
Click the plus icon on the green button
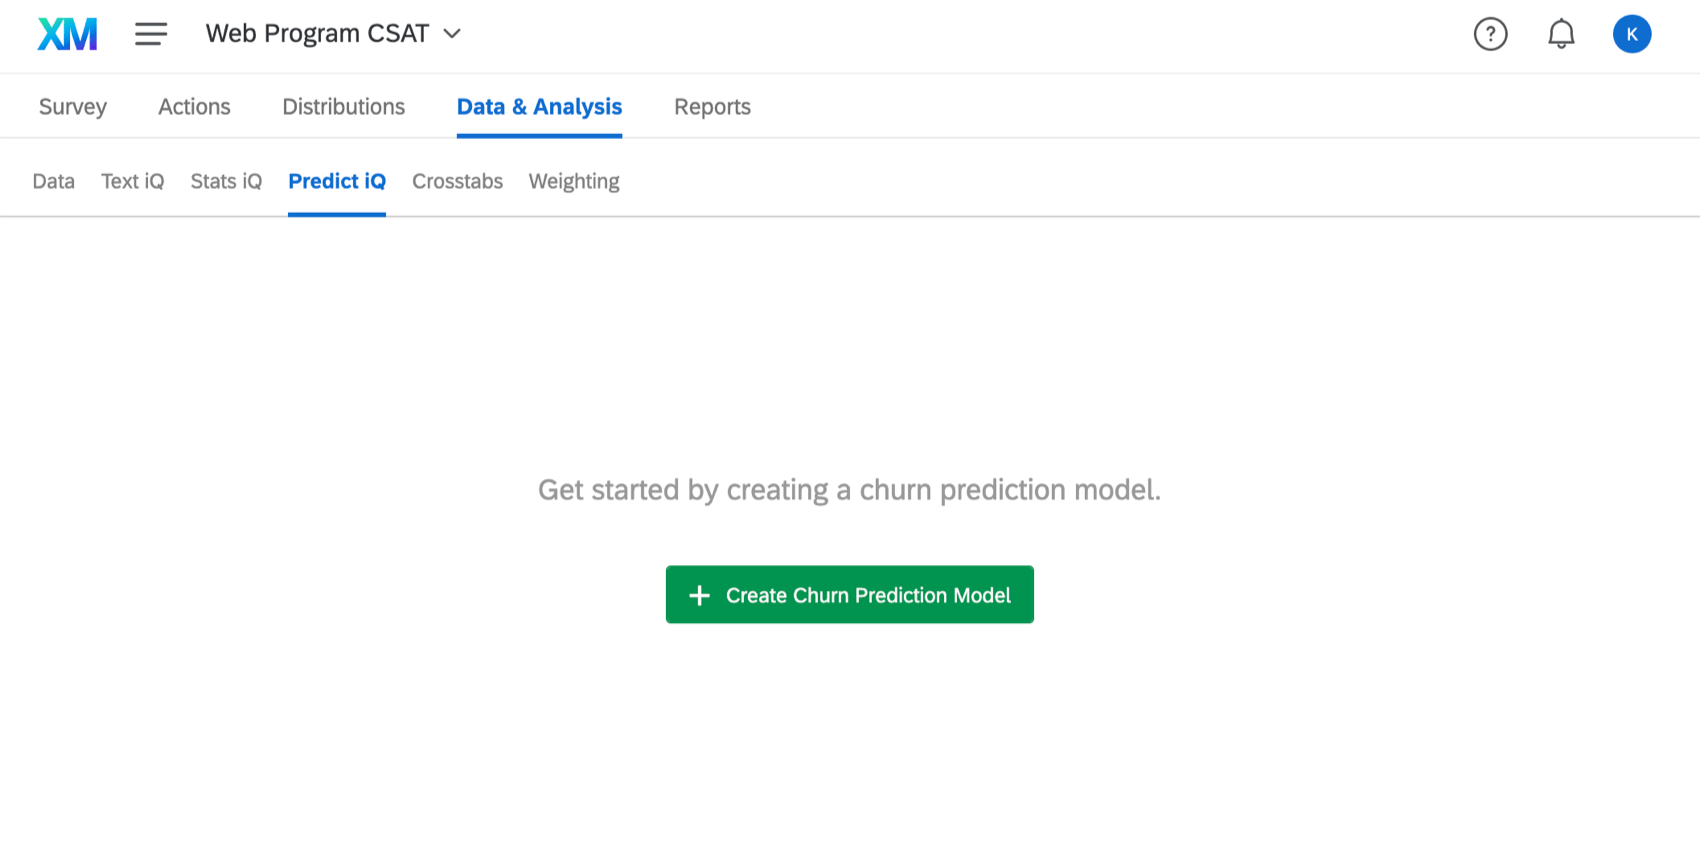(700, 594)
